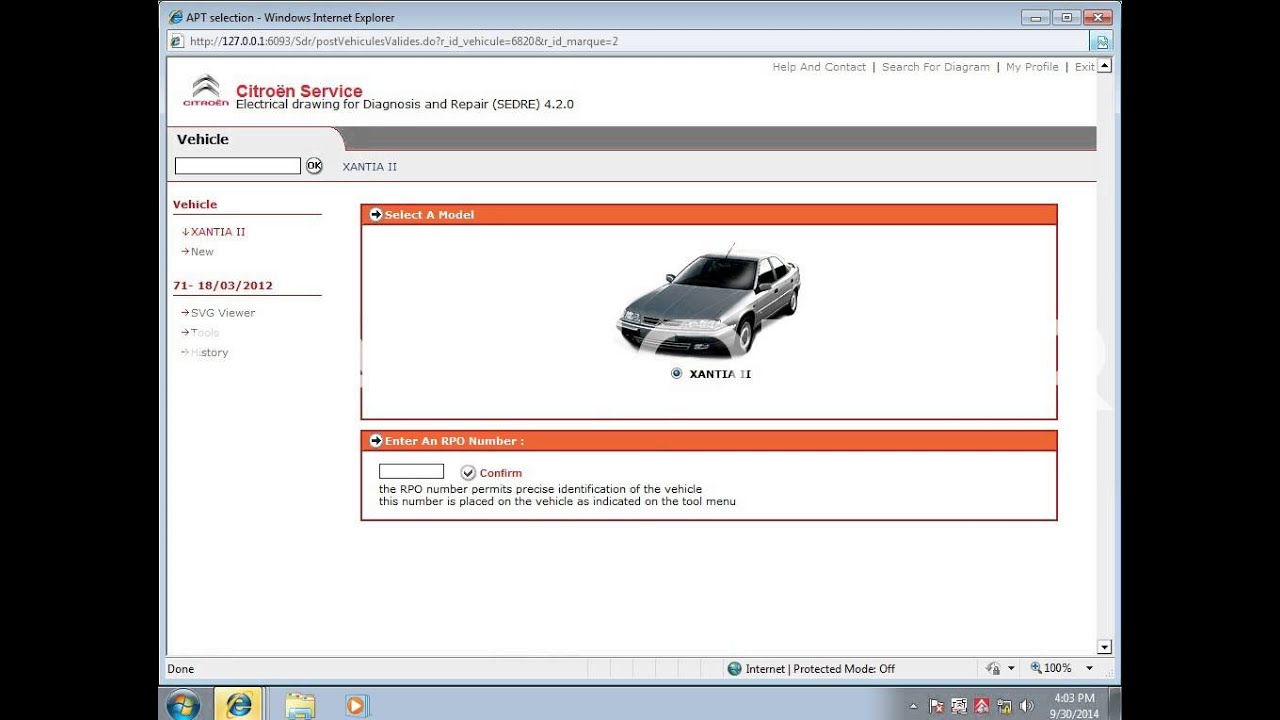Click arrow icon in Enter An RPO Number header
This screenshot has width=1280, height=720.
tap(376, 440)
